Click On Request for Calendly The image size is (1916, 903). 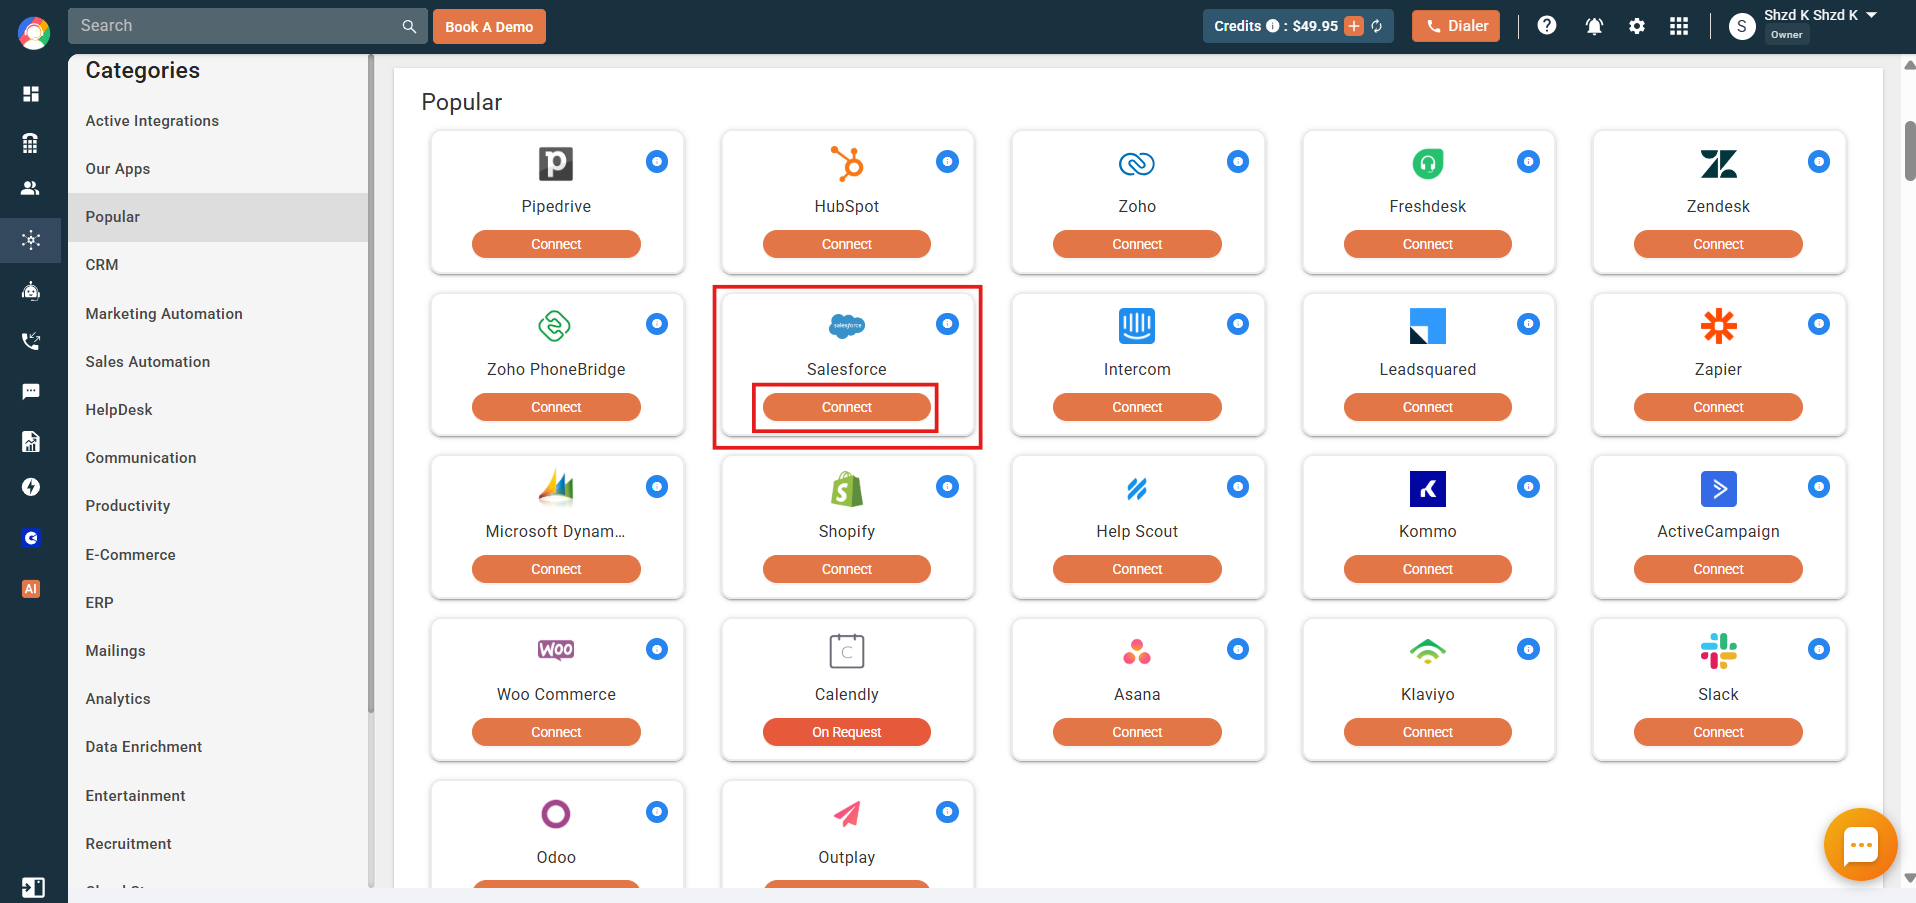pos(847,732)
